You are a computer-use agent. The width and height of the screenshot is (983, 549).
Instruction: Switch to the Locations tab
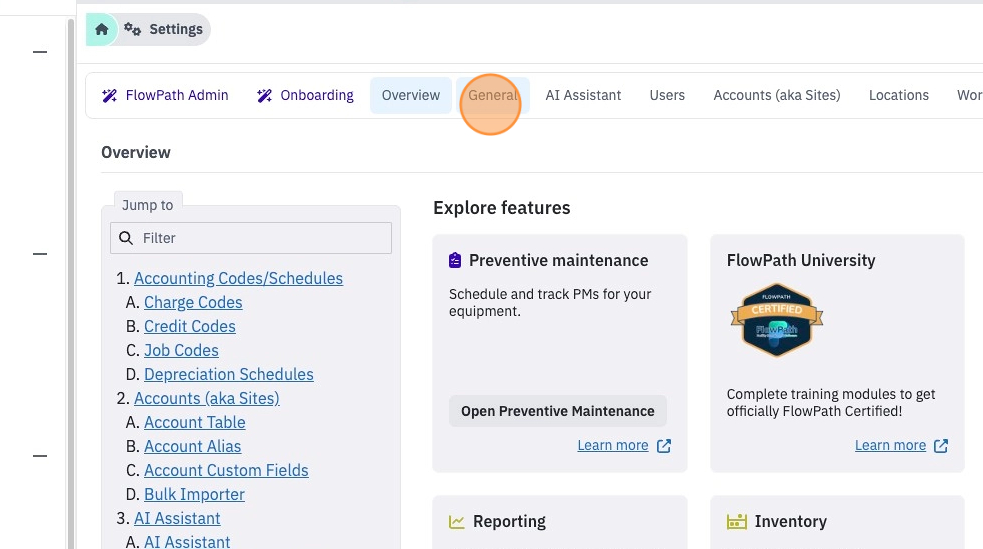(x=898, y=95)
